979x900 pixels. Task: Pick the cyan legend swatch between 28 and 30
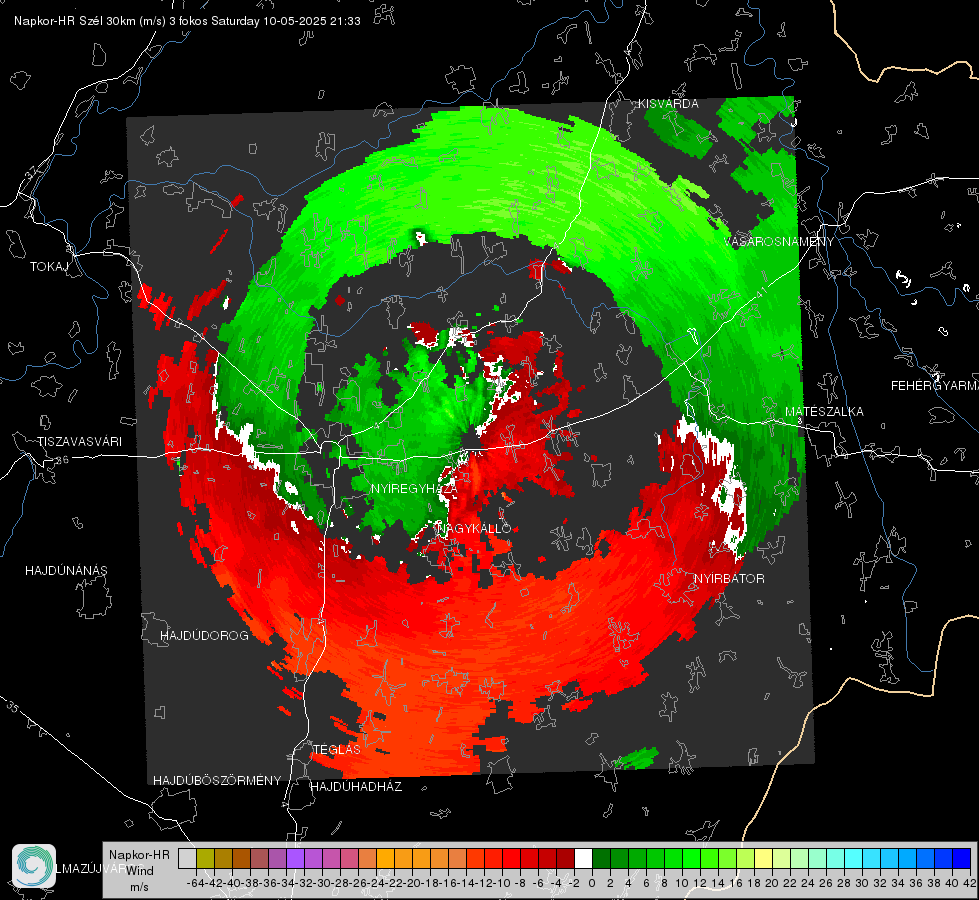854,858
